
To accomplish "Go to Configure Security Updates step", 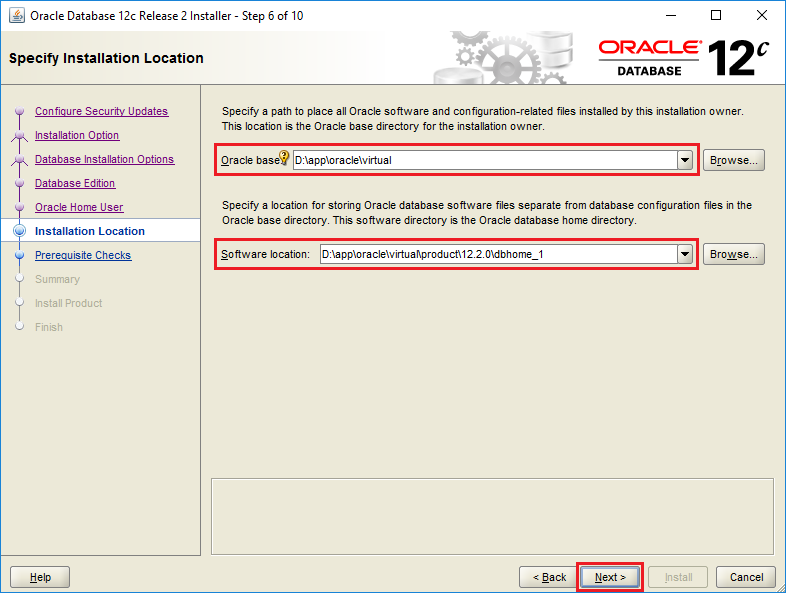I will point(101,111).
